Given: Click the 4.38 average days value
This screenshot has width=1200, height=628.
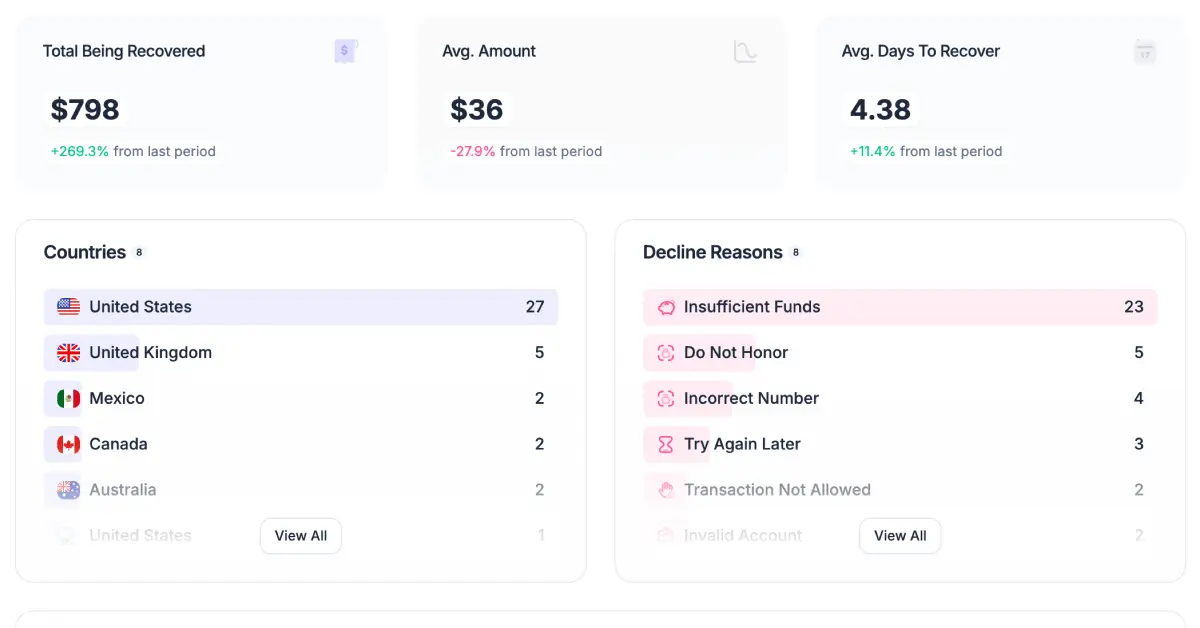Looking at the screenshot, I should coord(880,110).
